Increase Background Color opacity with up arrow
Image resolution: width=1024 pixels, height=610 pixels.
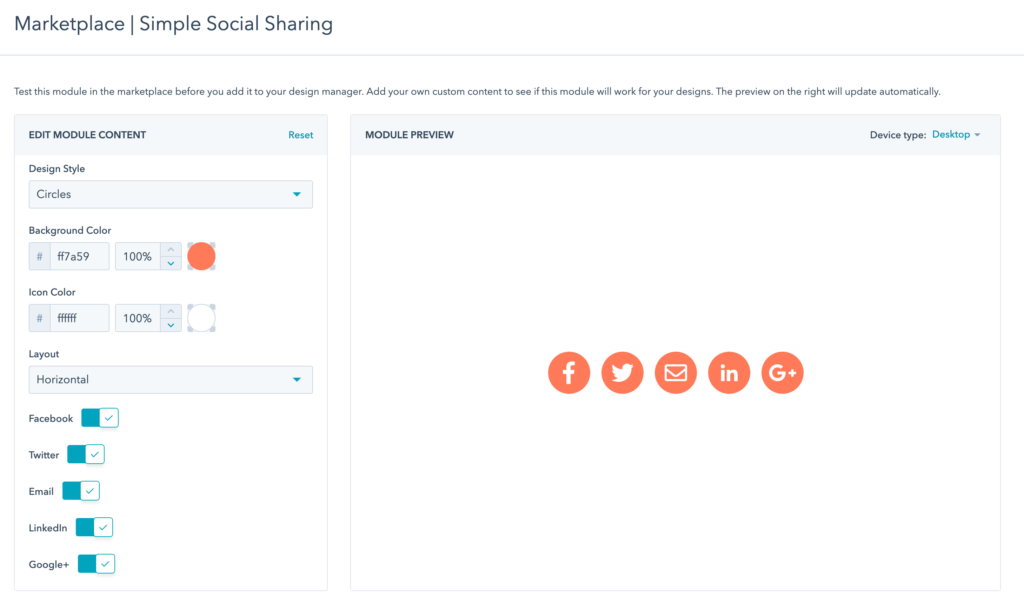point(171,250)
